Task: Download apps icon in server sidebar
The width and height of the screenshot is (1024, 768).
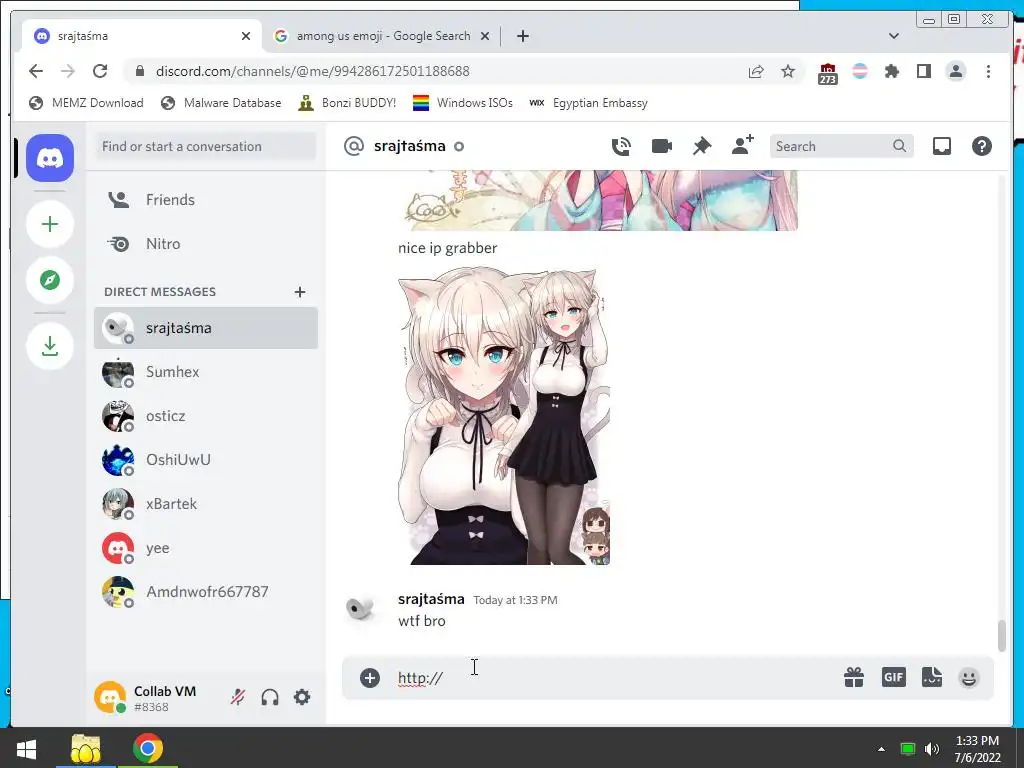Action: click(50, 346)
